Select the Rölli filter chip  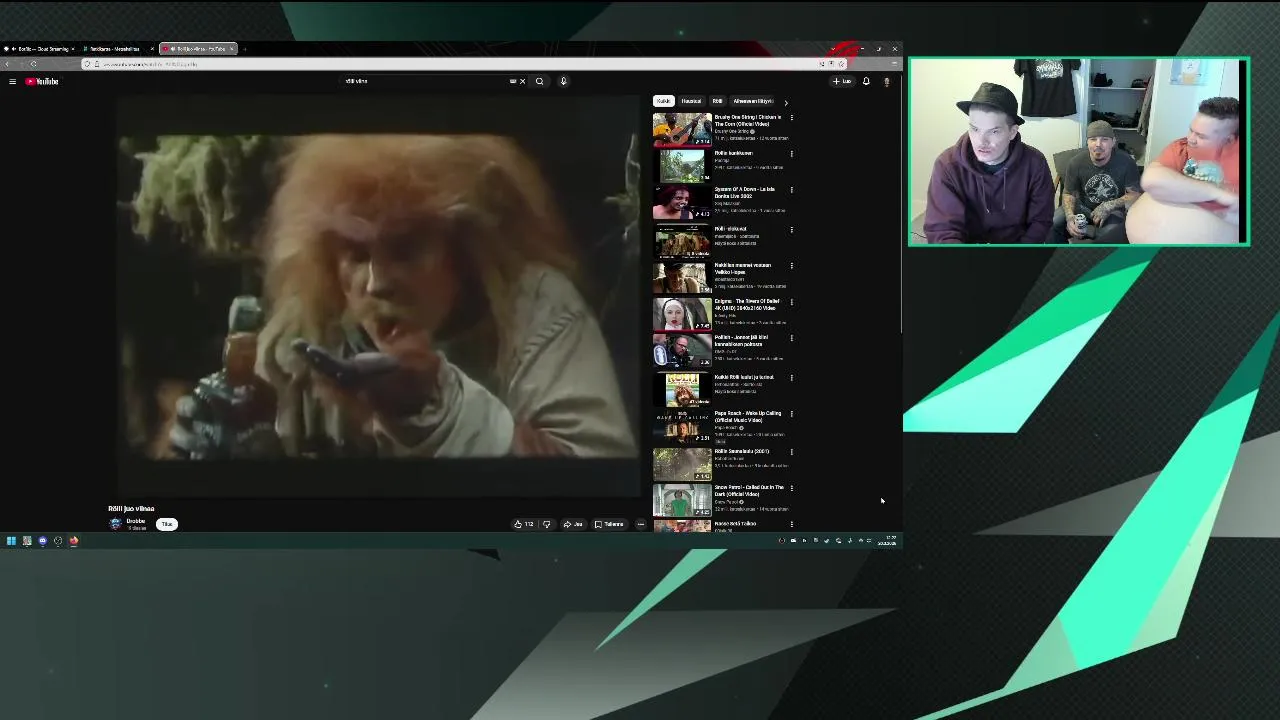(717, 101)
